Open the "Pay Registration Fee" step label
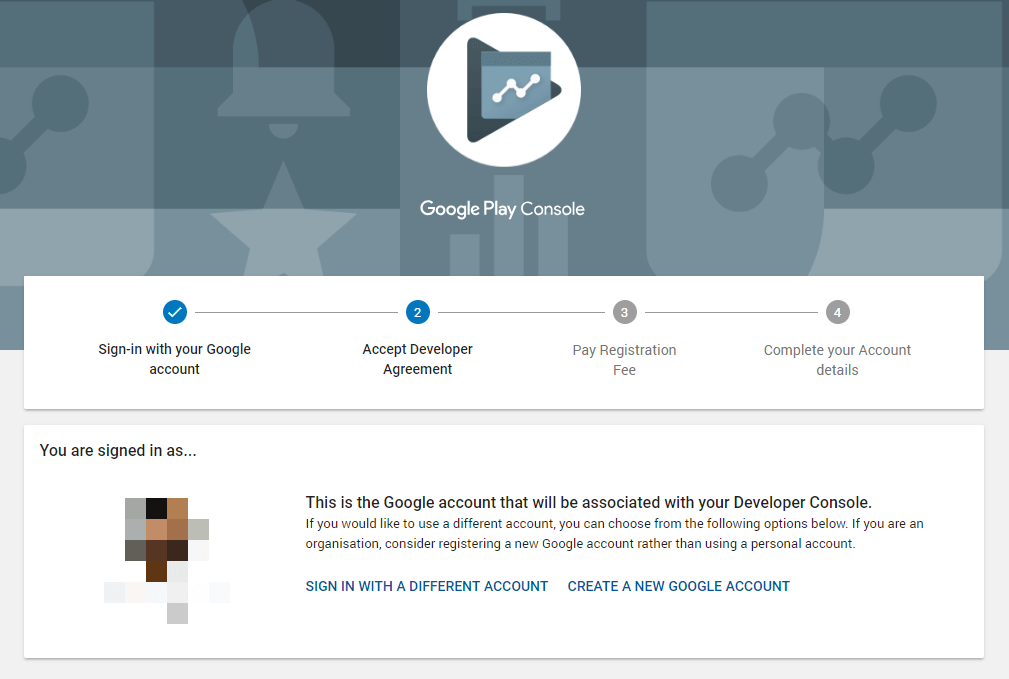 tap(624, 360)
